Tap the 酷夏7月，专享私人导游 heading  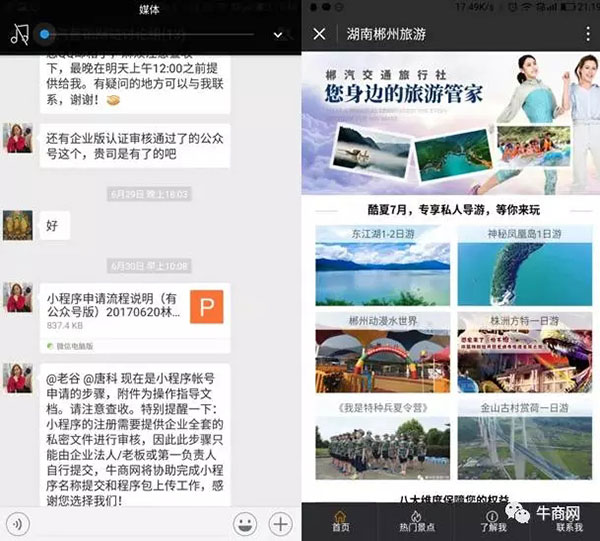click(453, 210)
